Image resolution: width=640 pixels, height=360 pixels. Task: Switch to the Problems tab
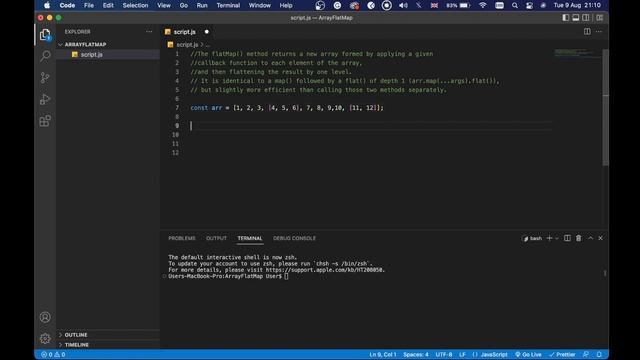click(x=182, y=238)
